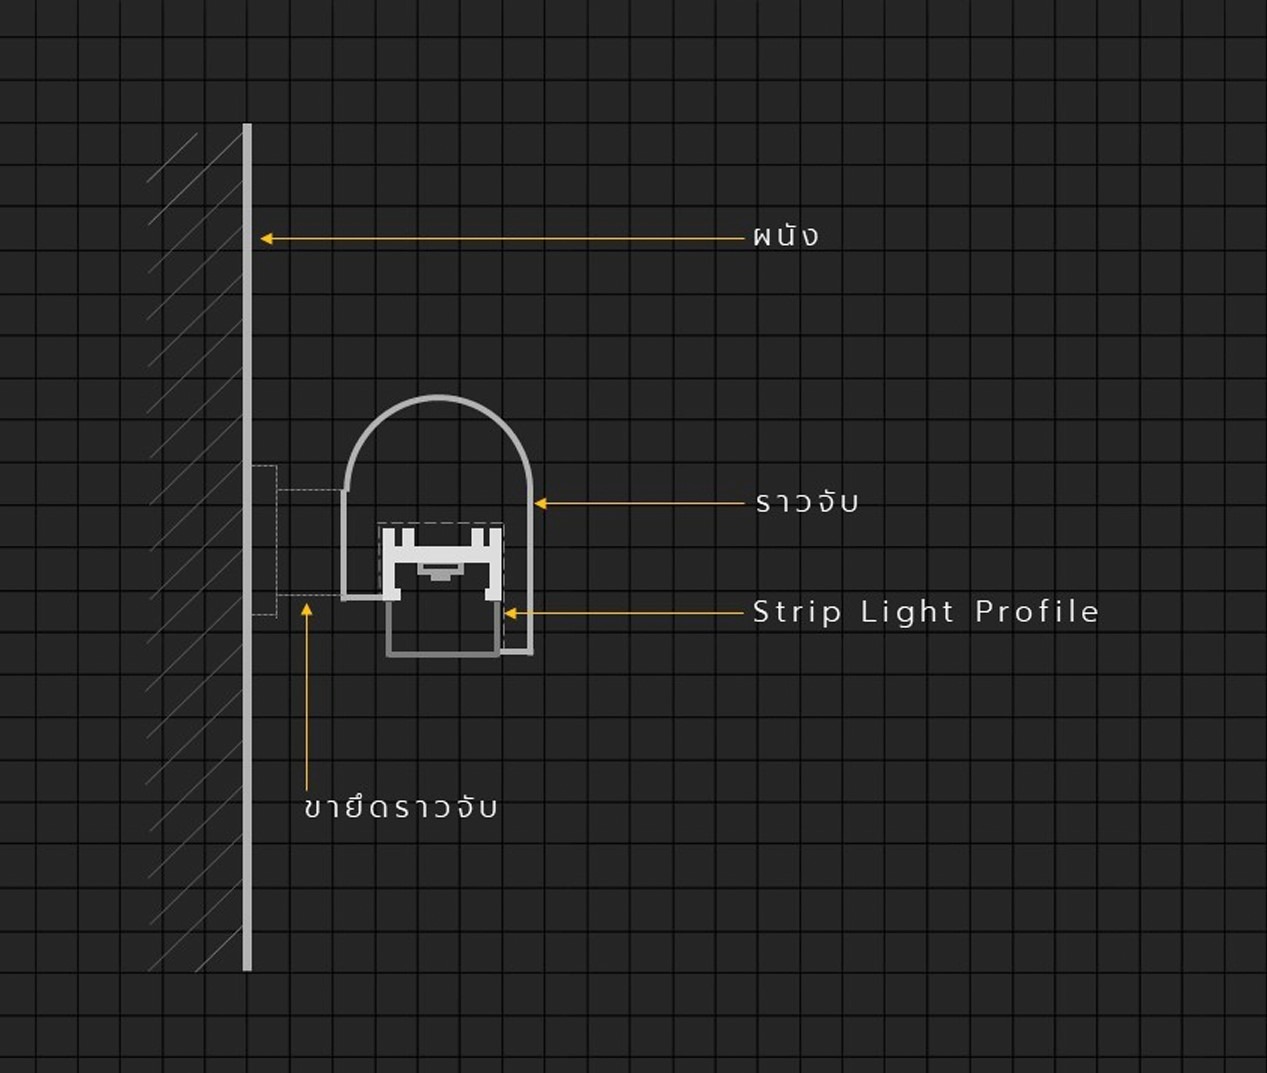Click the vertical wall line in diagram
The height and width of the screenshot is (1073, 1267).
click(247, 547)
